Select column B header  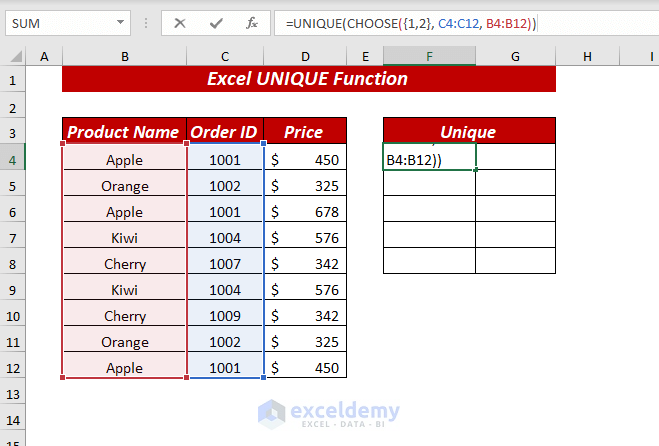[x=125, y=56]
